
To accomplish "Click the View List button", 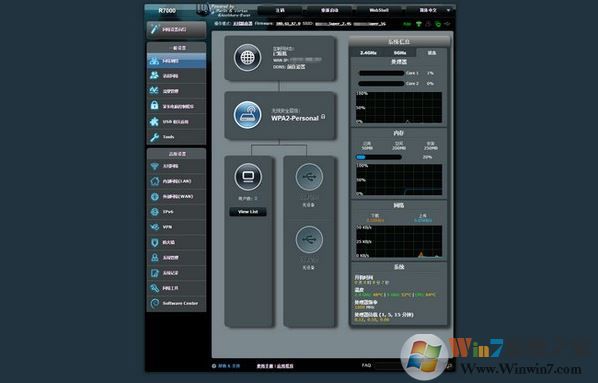I will (248, 212).
